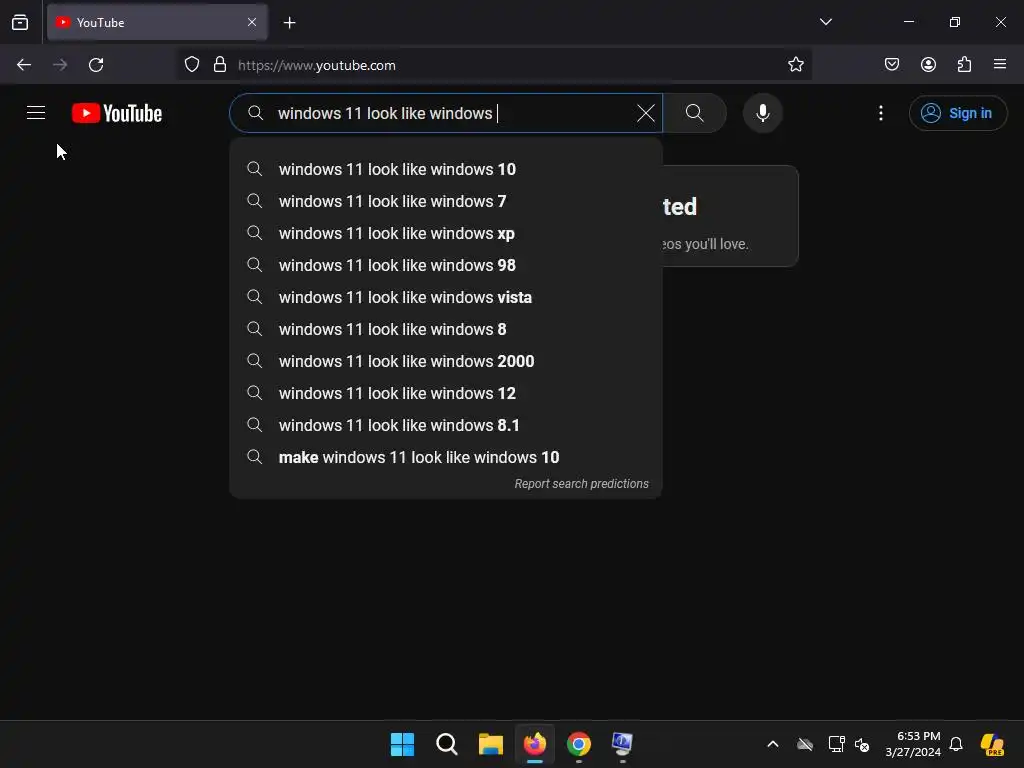Open the YouTube guide hamburger menu

[36, 113]
